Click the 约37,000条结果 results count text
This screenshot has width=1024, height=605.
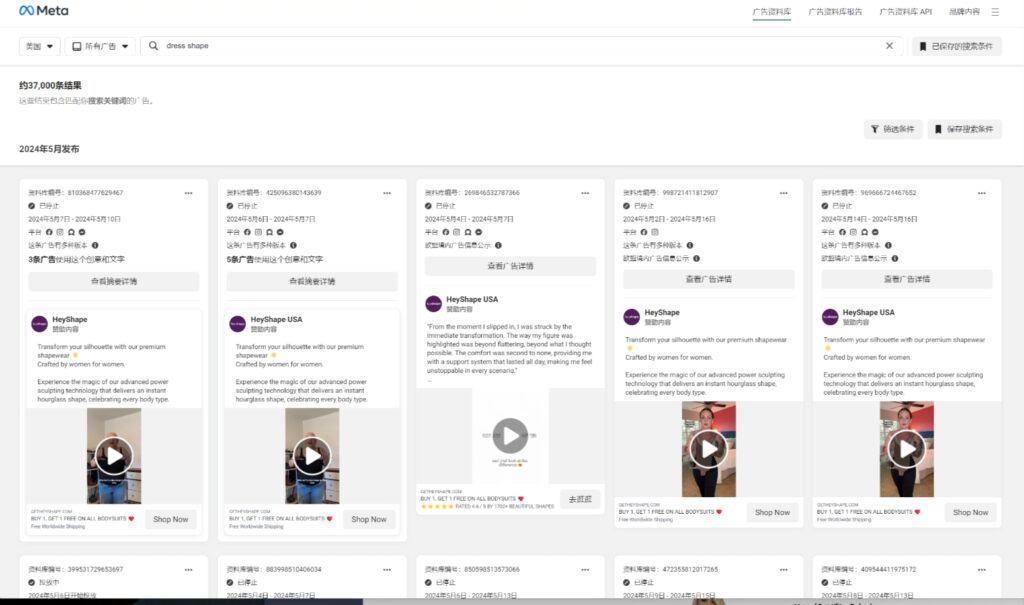click(x=50, y=86)
